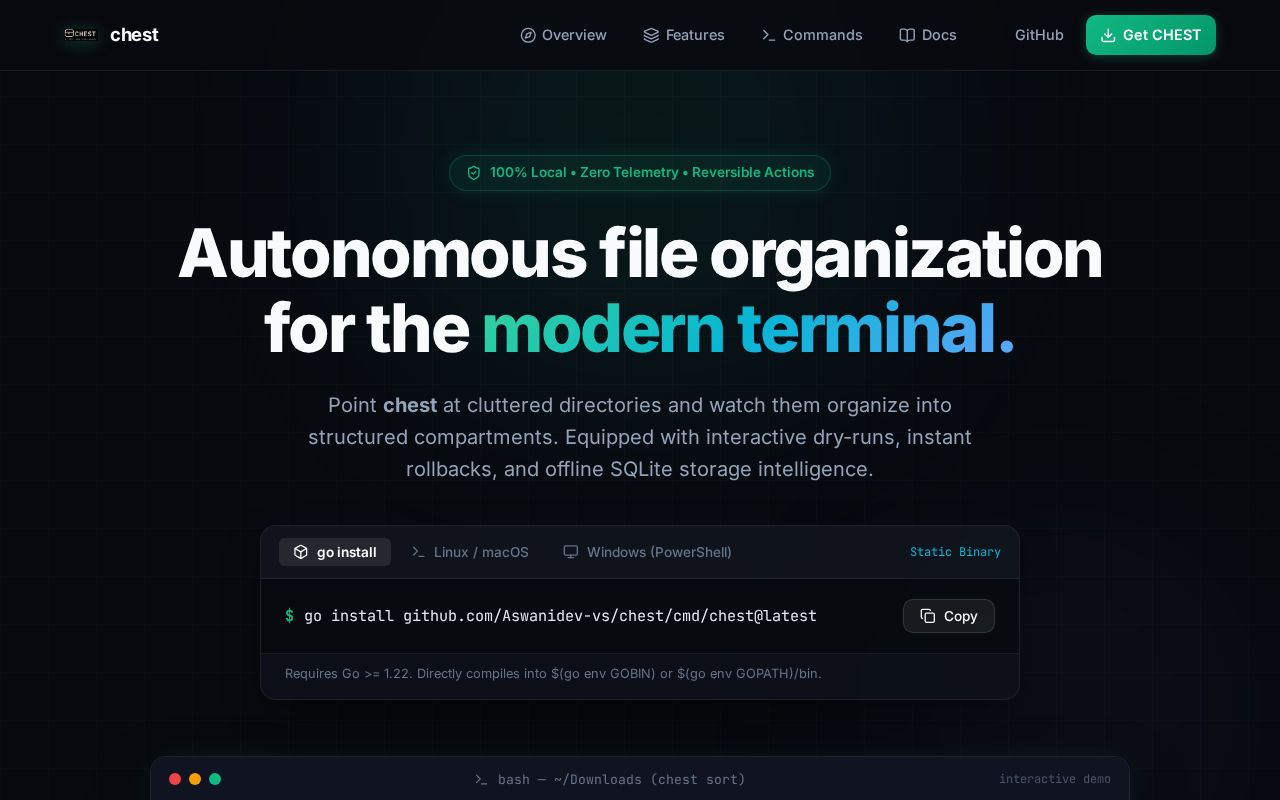1280x800 pixels.
Task: Click the copy icon next to install command
Action: (x=928, y=616)
